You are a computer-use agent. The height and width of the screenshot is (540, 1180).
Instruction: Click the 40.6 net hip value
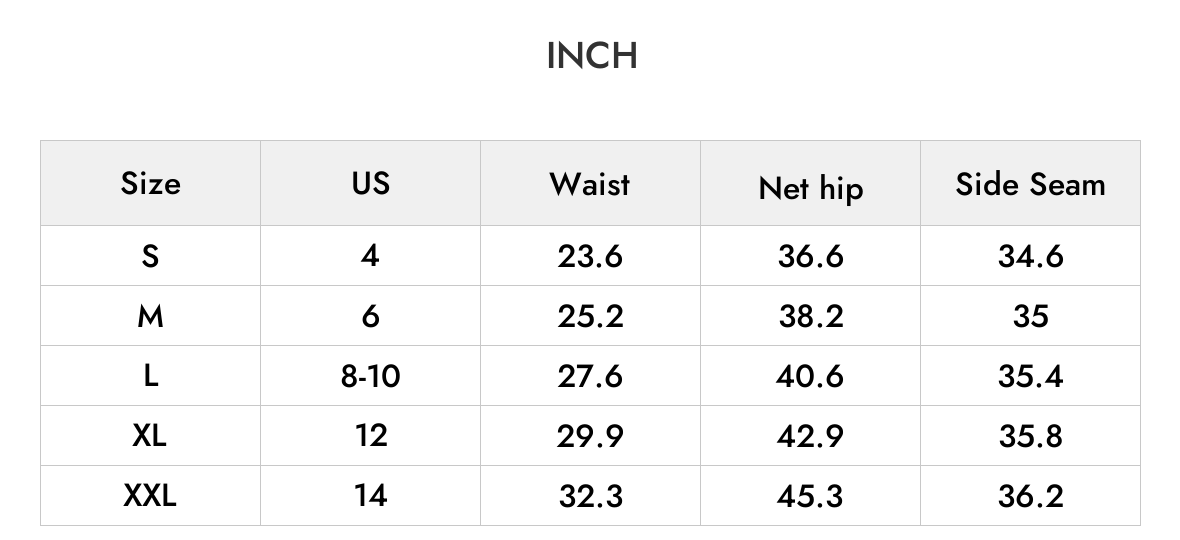(810, 376)
